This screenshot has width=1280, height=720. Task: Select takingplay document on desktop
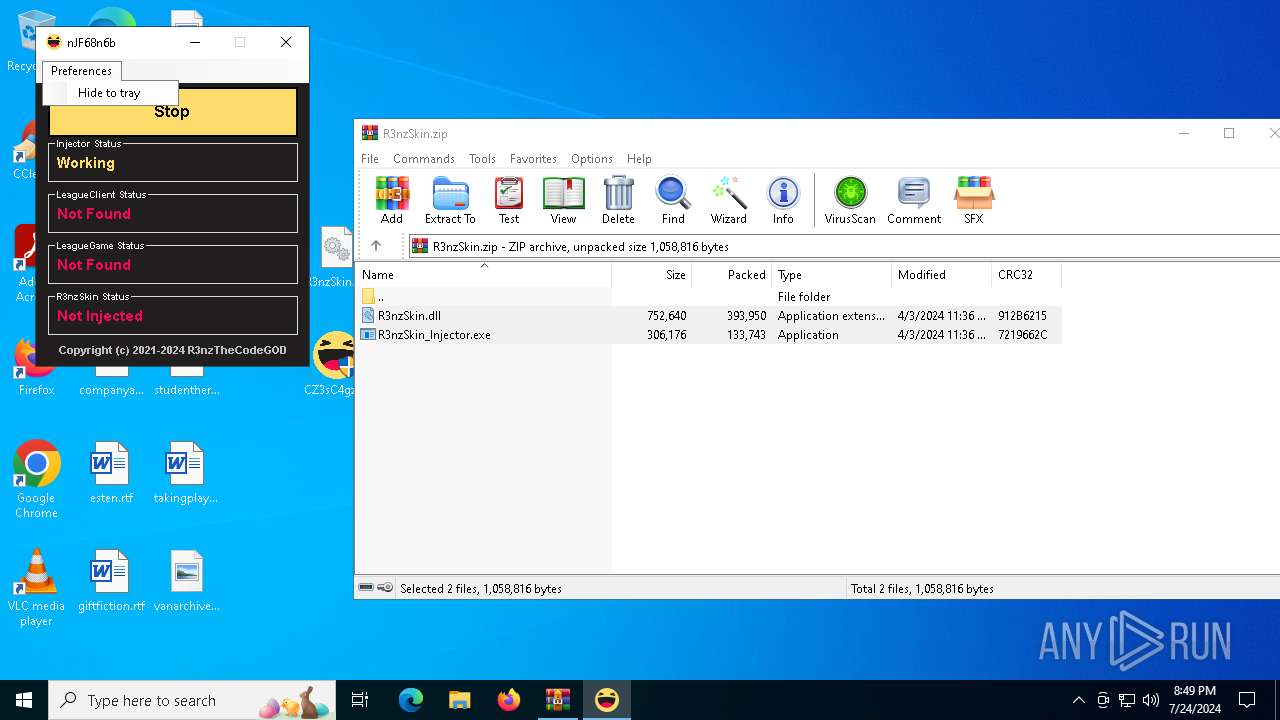tap(186, 473)
